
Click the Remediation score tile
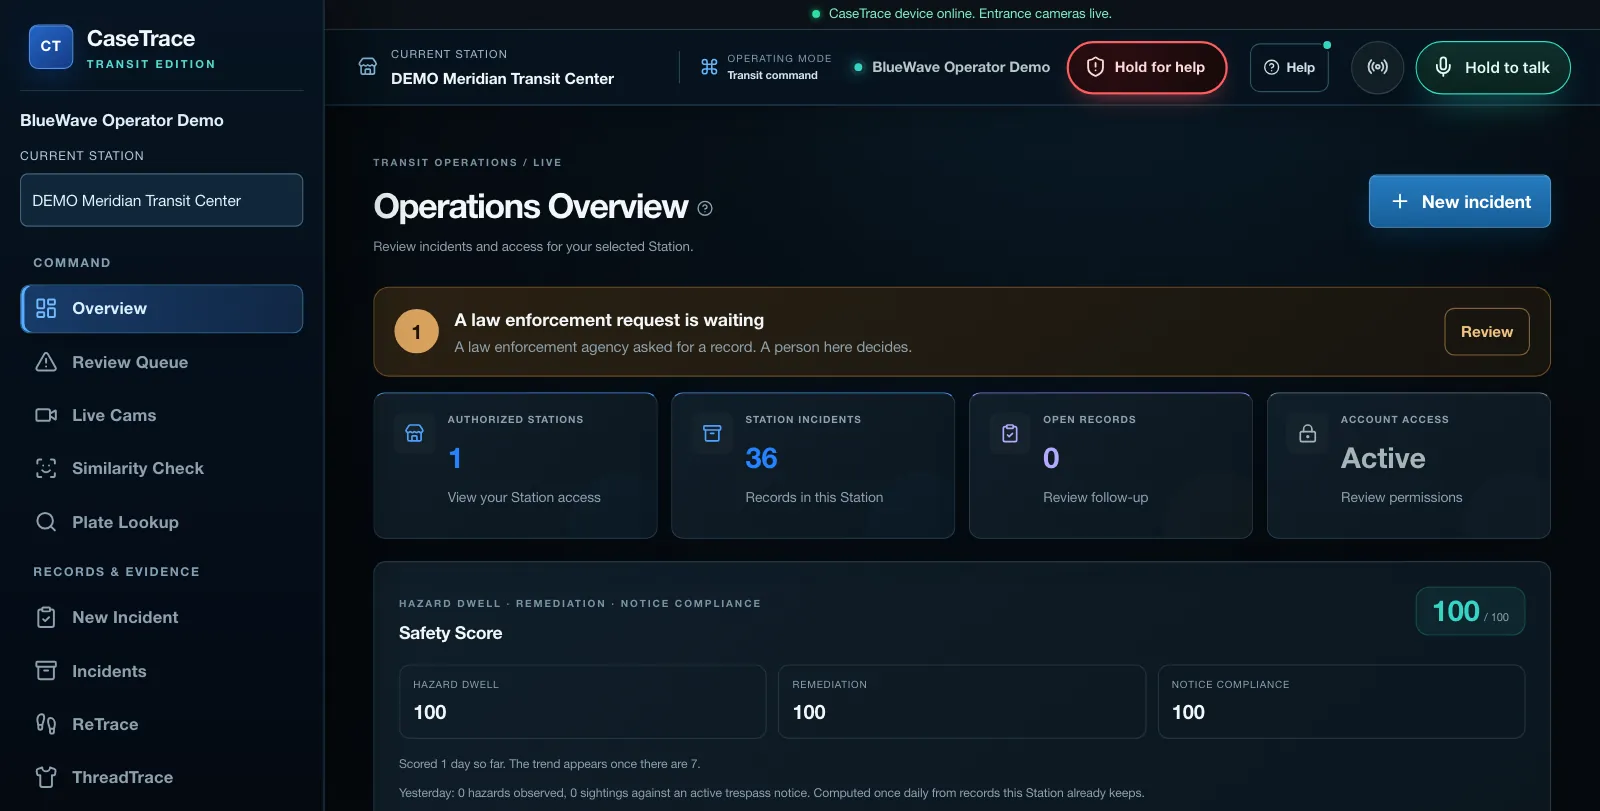(962, 702)
